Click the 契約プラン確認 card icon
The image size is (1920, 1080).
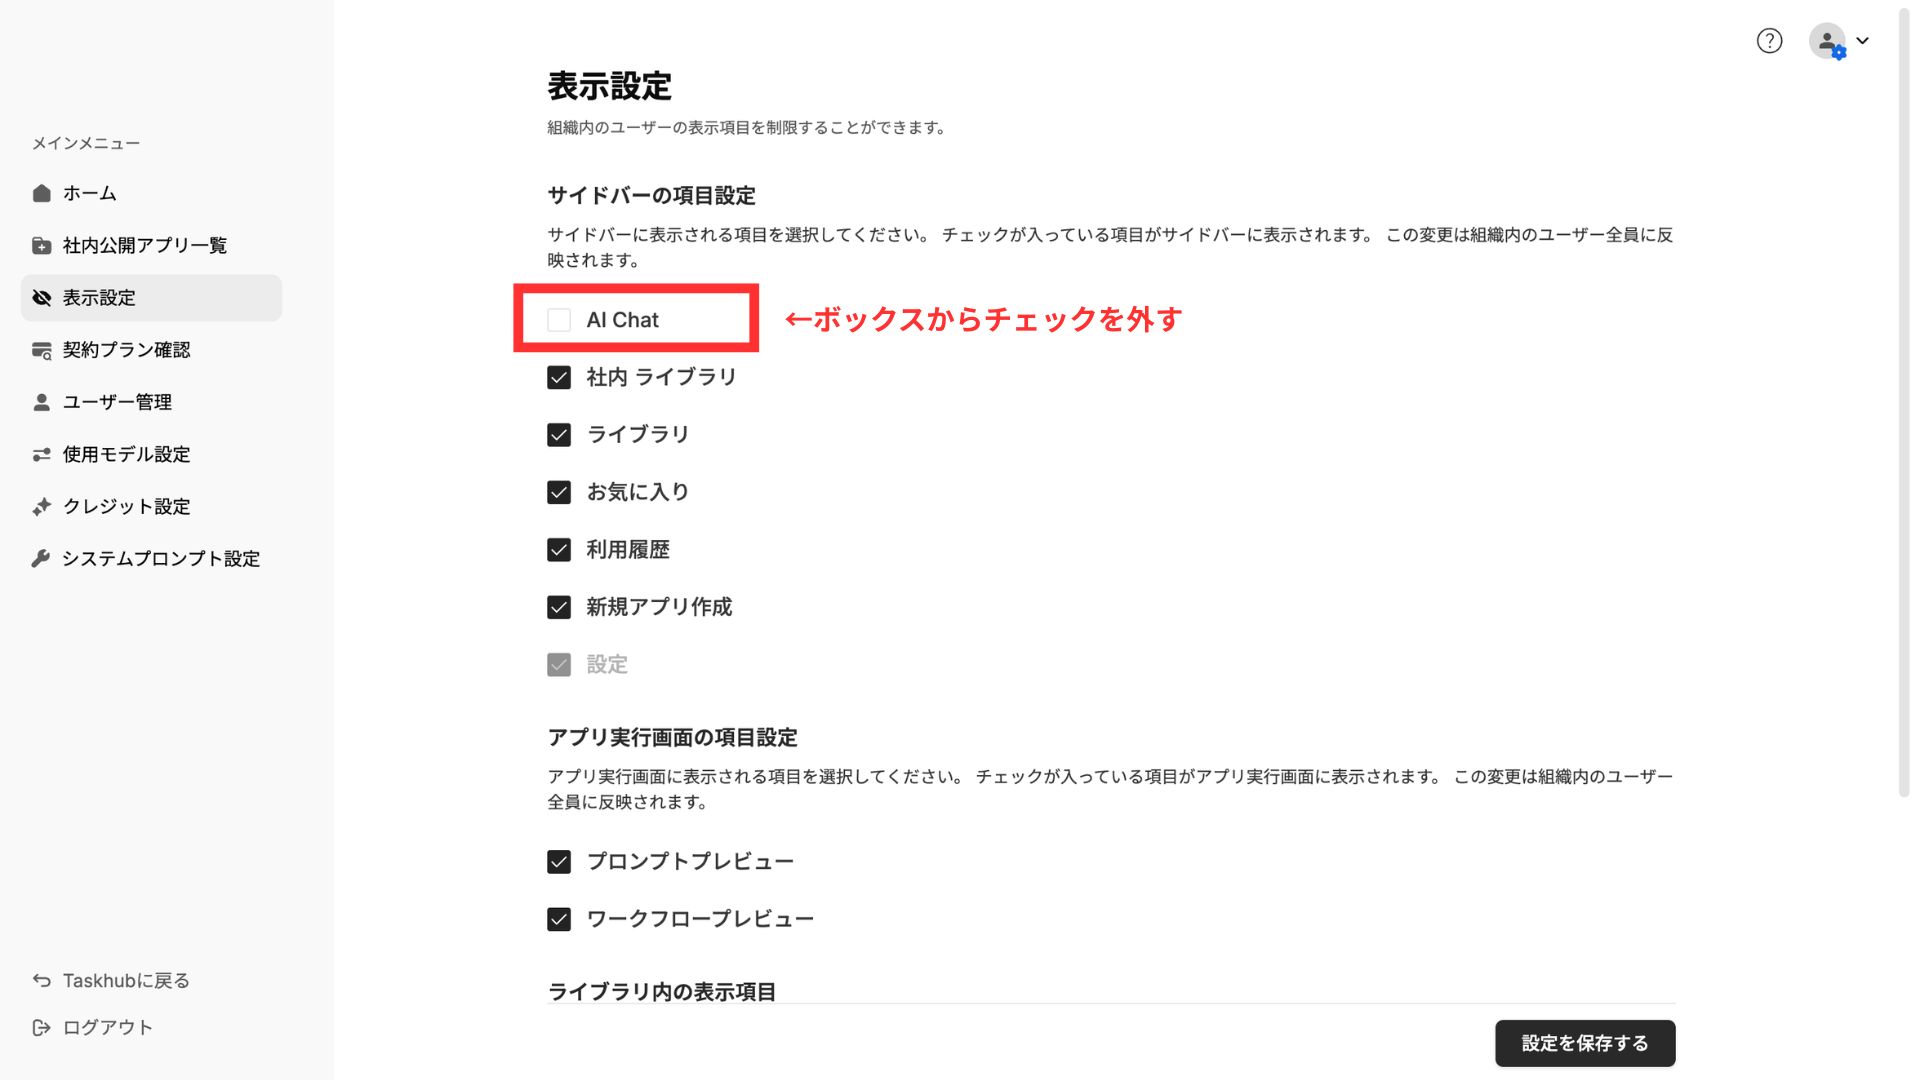(41, 350)
